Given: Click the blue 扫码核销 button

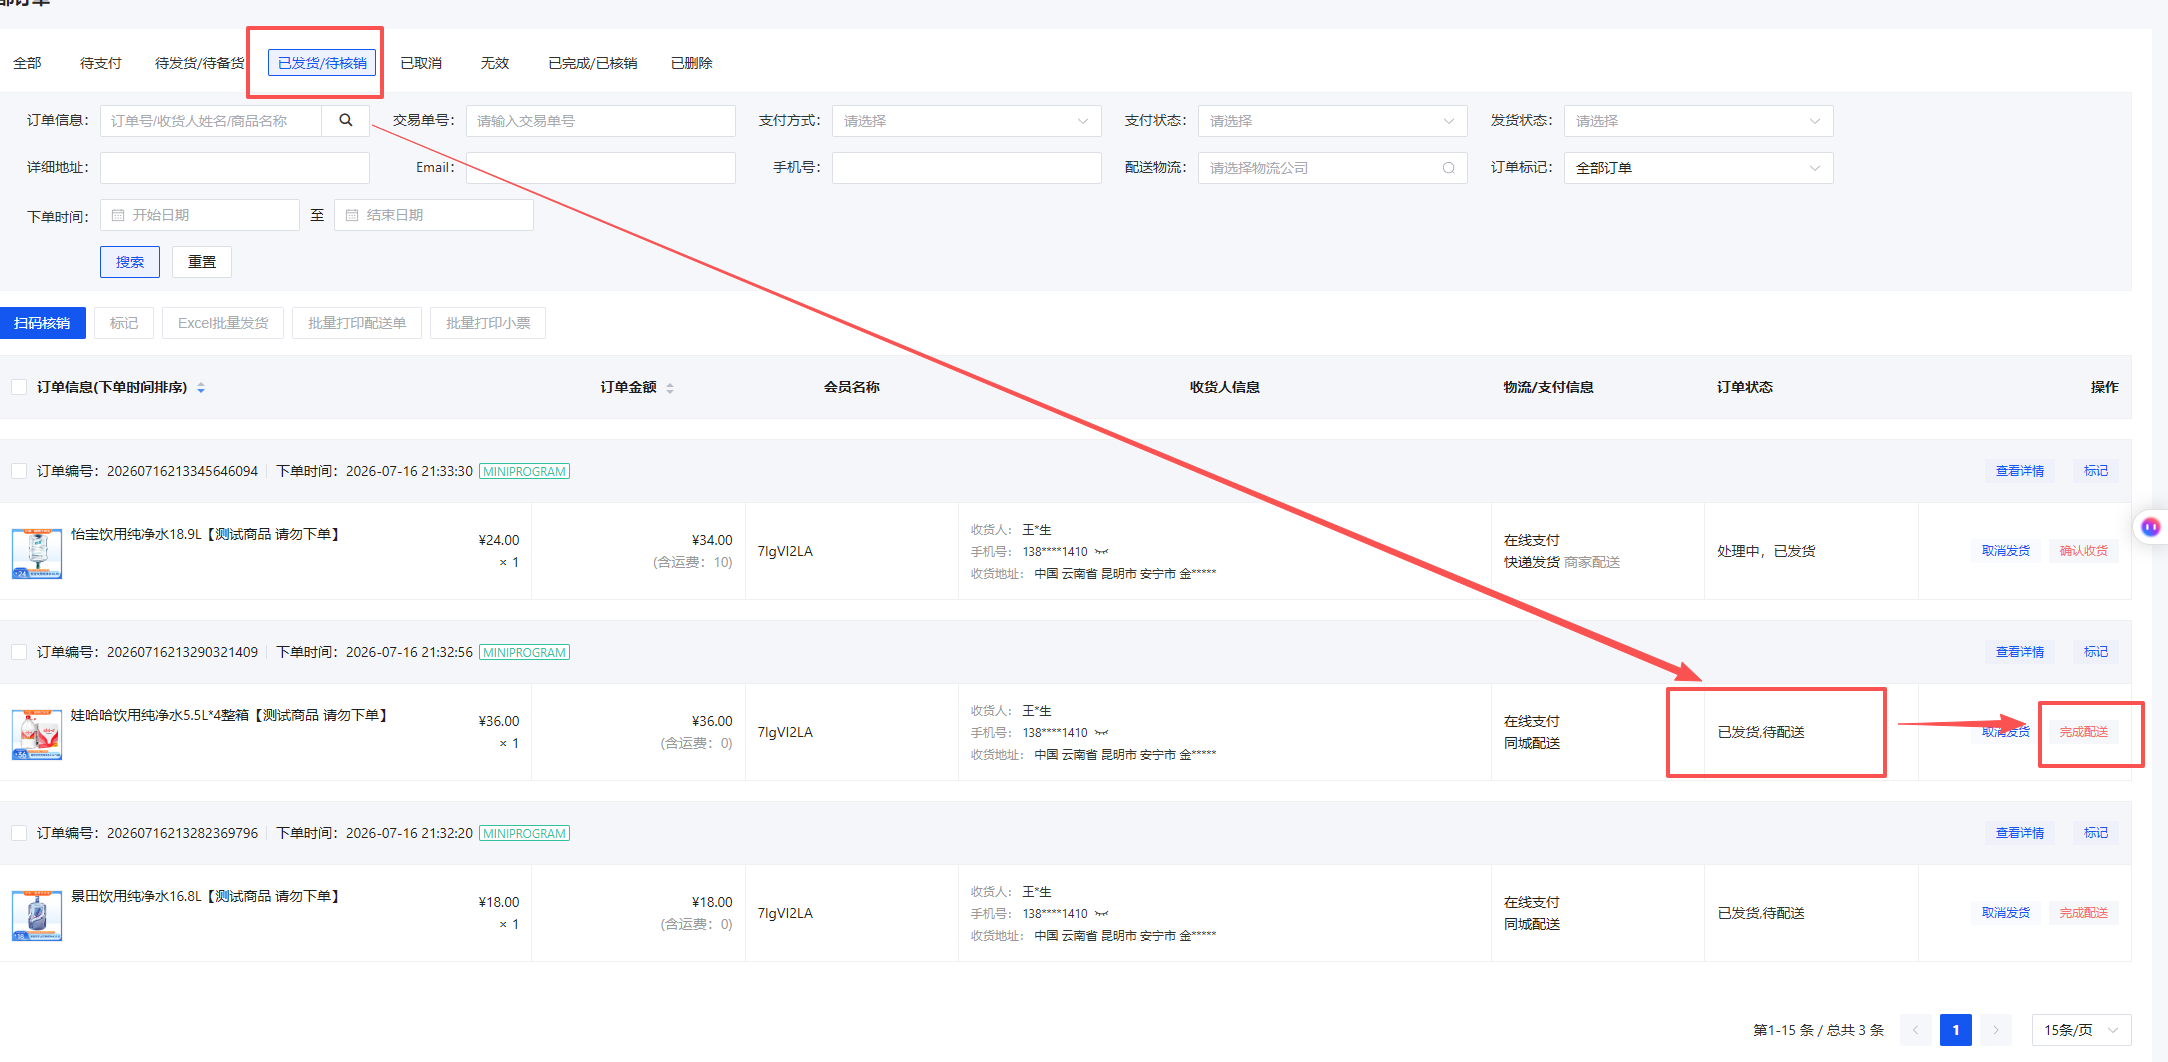Looking at the screenshot, I should 43,323.
